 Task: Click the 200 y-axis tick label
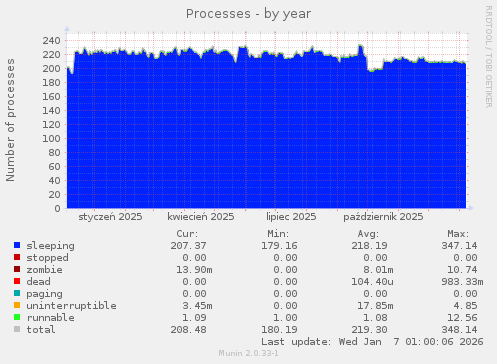pos(51,69)
